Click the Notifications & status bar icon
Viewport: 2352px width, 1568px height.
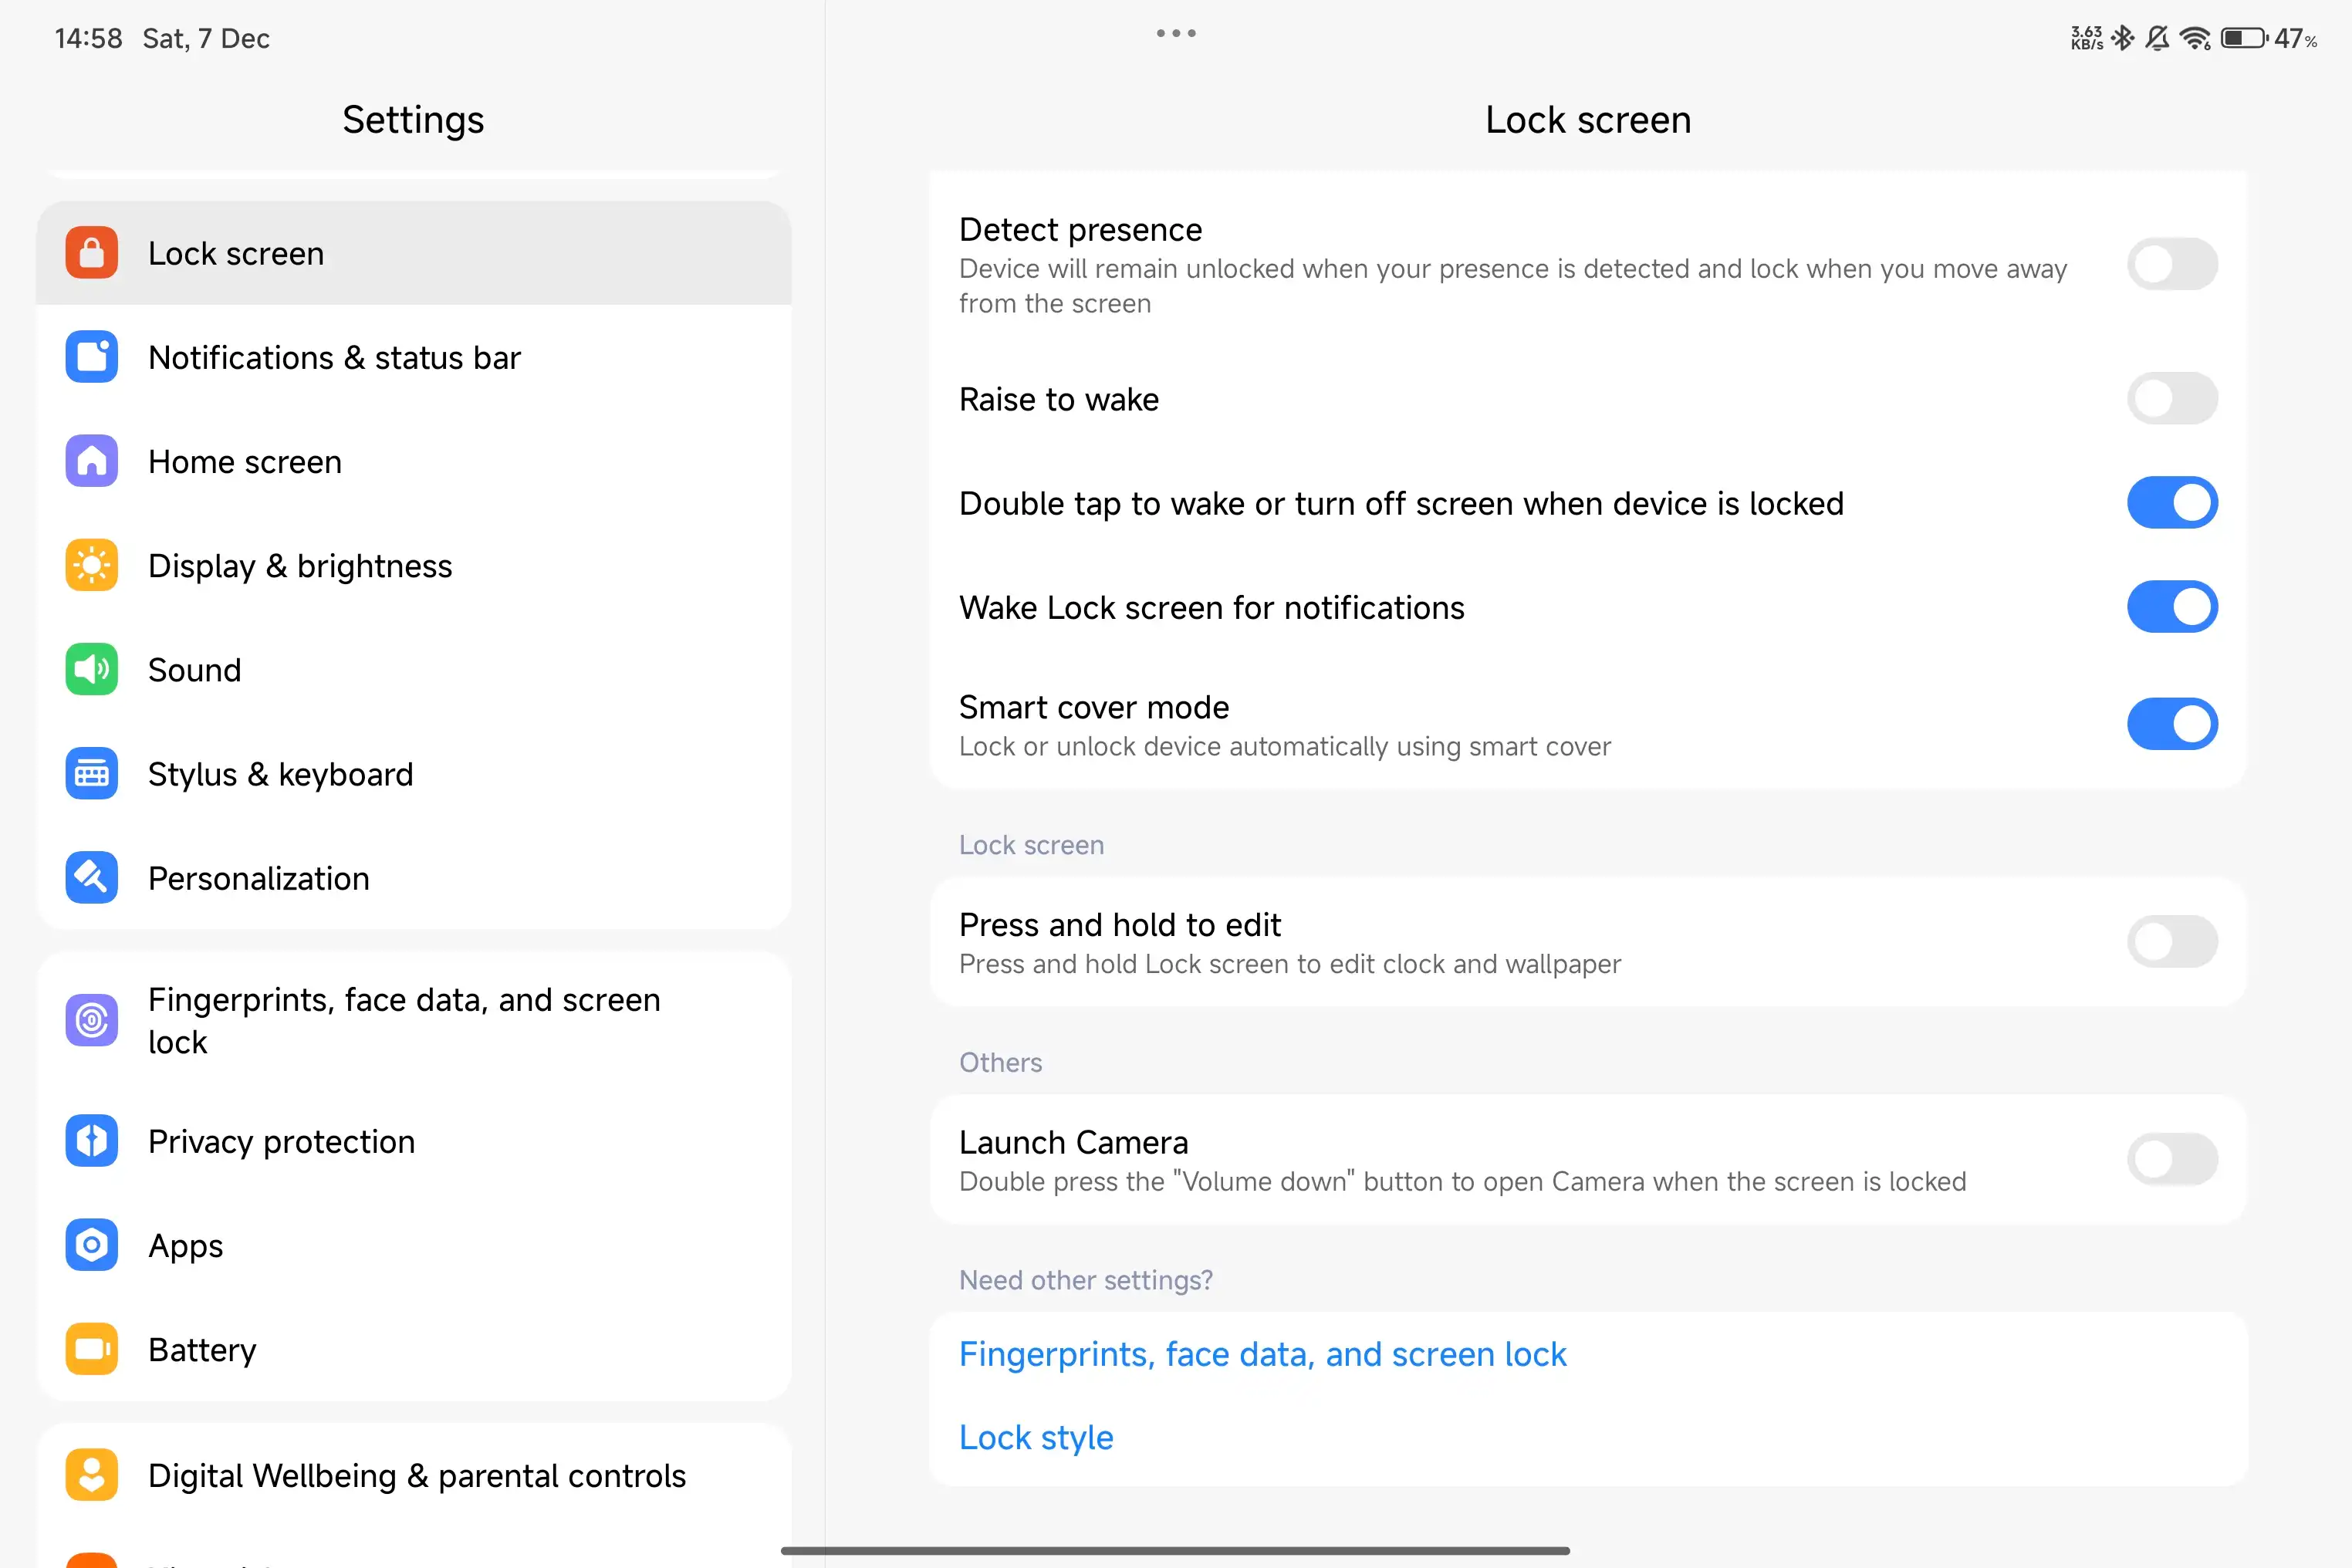pyautogui.click(x=91, y=357)
